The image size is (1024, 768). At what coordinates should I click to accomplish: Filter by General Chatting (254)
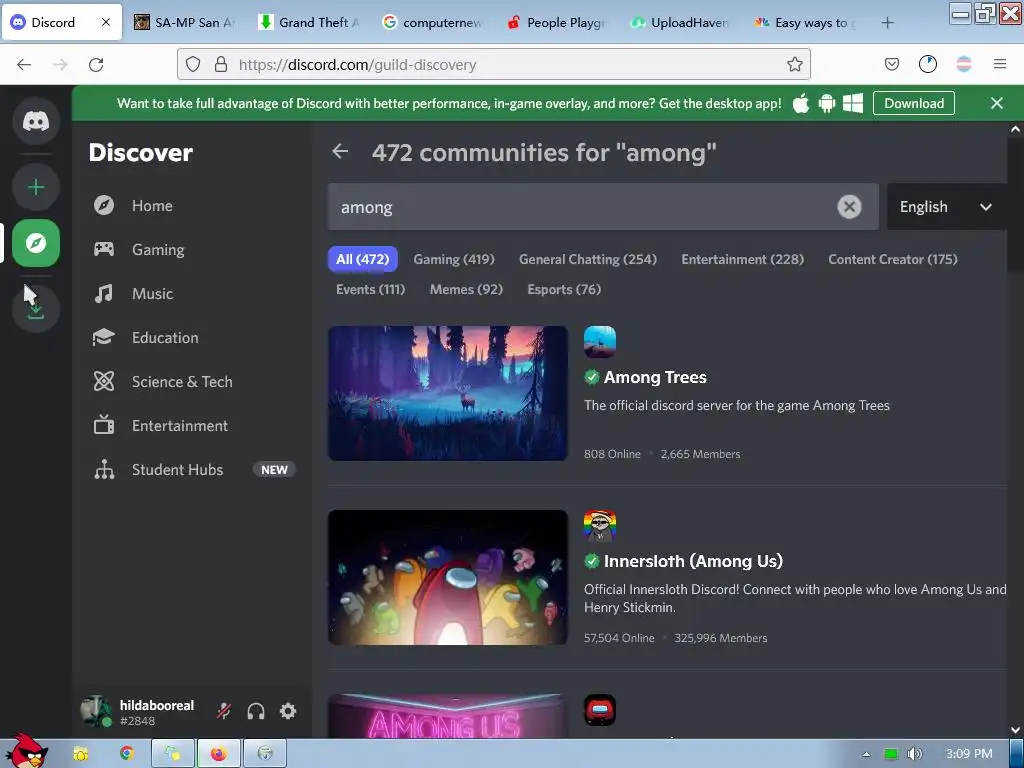(588, 259)
